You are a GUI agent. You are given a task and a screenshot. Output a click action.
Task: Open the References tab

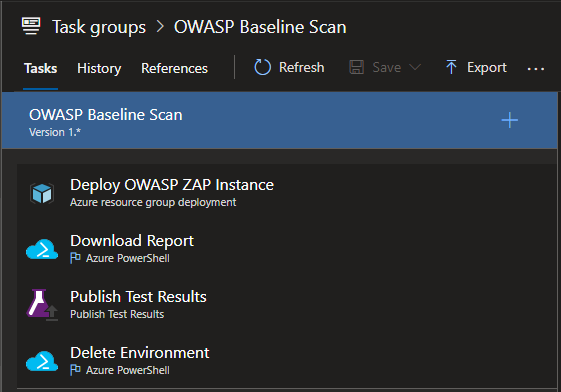pyautogui.click(x=174, y=68)
